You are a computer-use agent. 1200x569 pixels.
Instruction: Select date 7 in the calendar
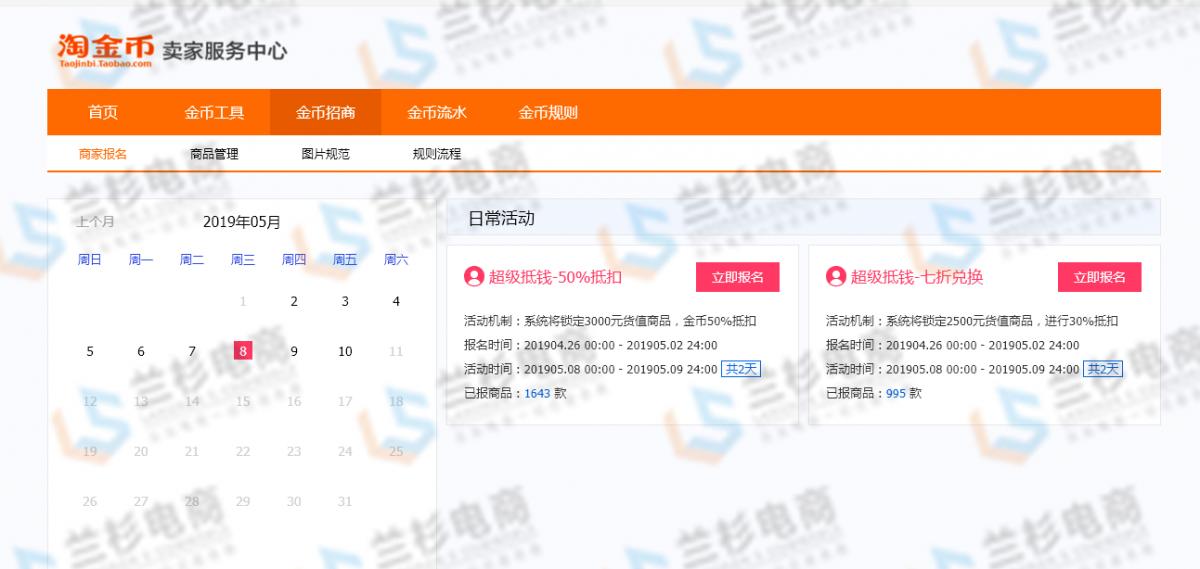[x=192, y=351]
